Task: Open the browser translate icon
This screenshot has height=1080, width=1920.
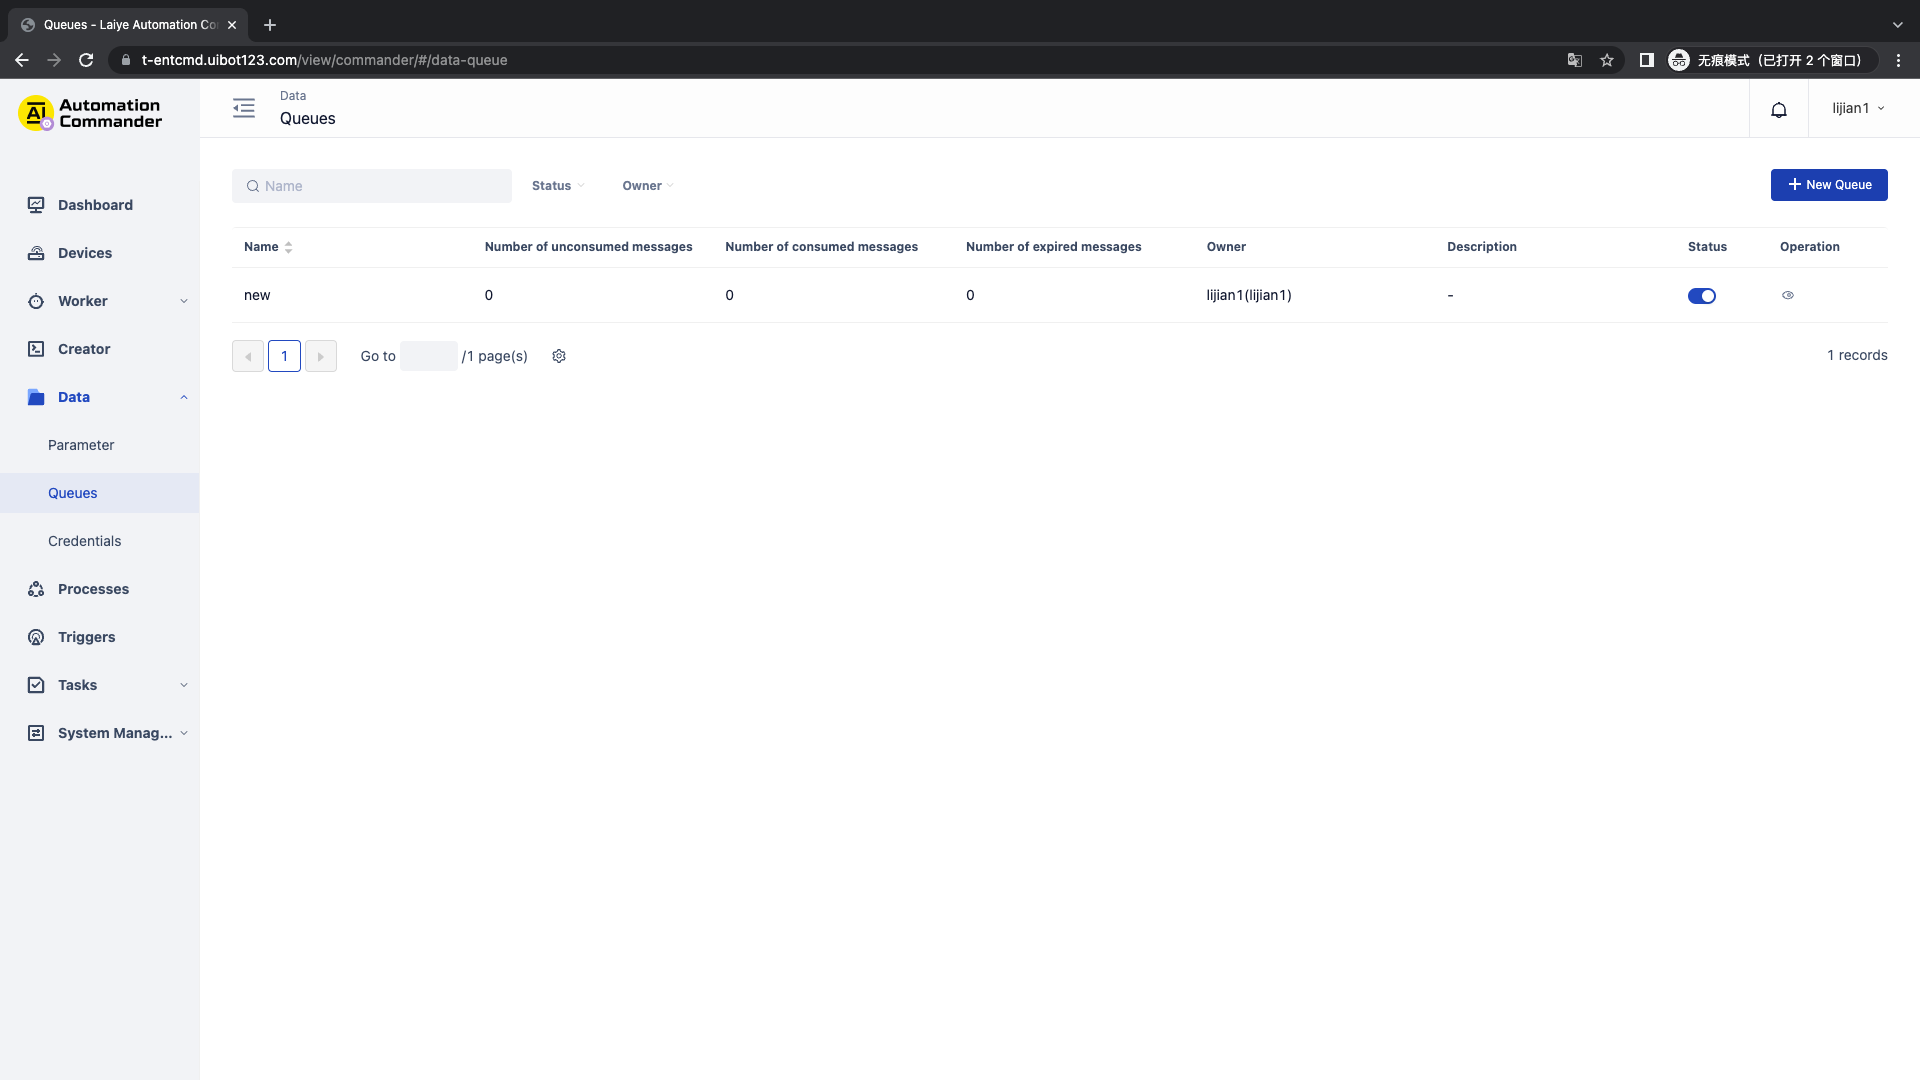Action: (x=1575, y=60)
